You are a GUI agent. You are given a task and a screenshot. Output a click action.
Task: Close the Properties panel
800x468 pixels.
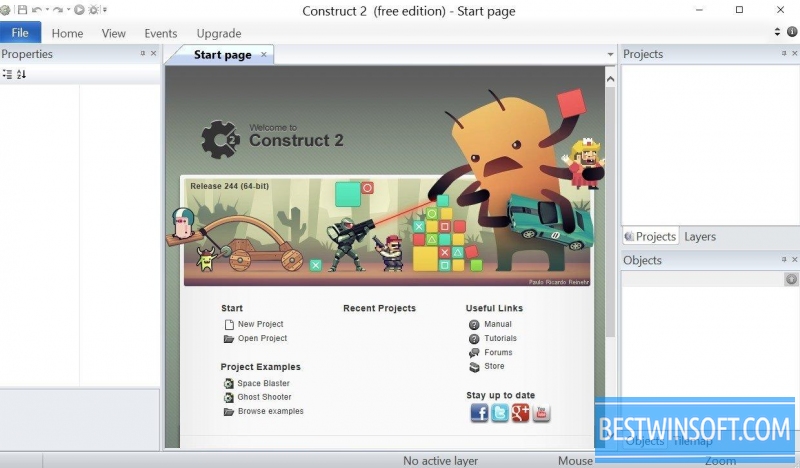coord(153,53)
